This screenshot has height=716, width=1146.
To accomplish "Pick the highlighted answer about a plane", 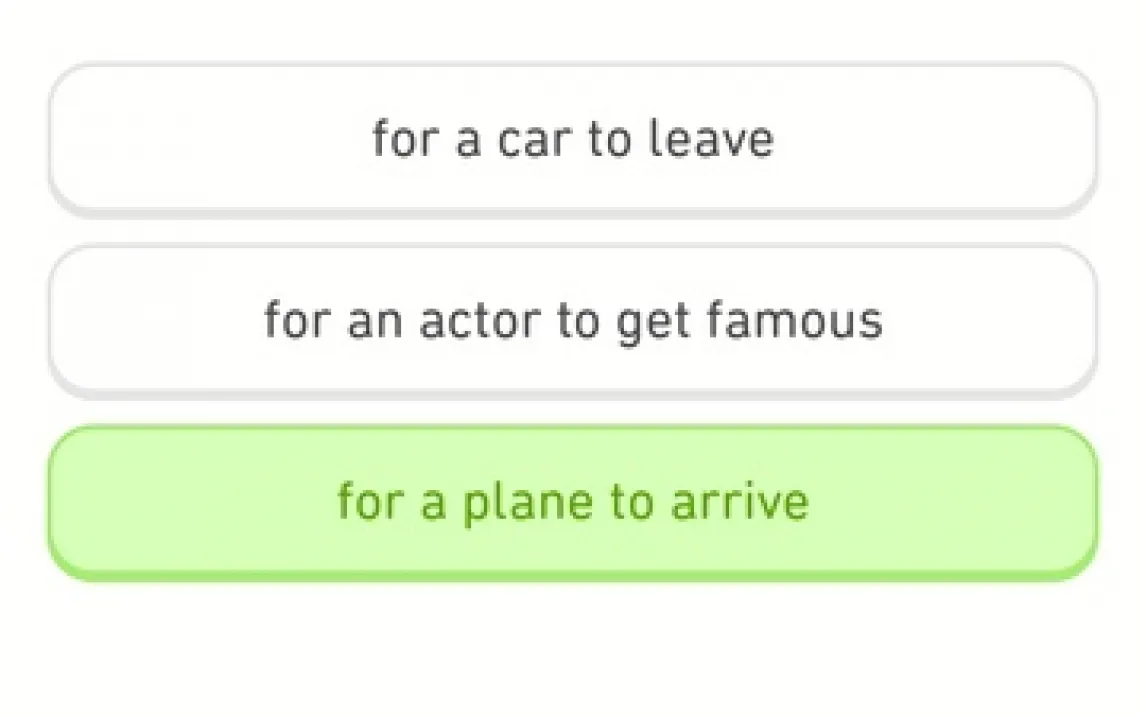I will pyautogui.click(x=573, y=501).
